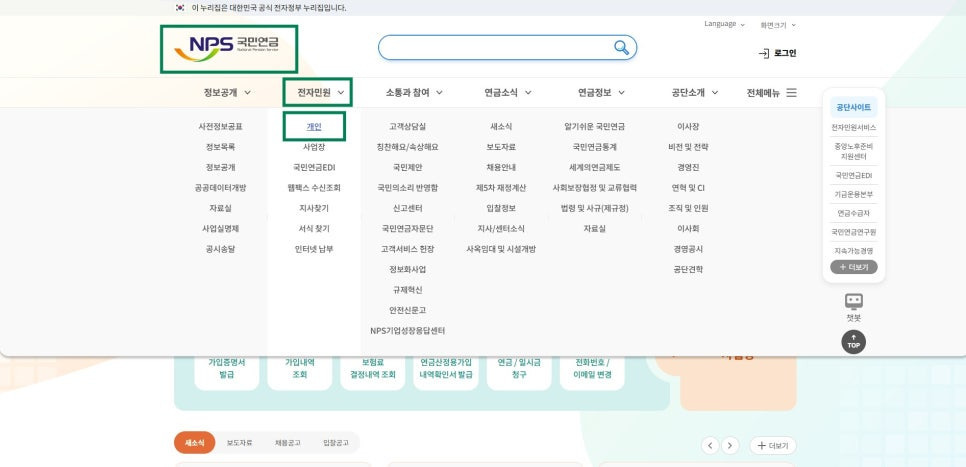The width and height of the screenshot is (966, 467).
Task: Expand the 전자민원 menu
Action: [x=320, y=92]
